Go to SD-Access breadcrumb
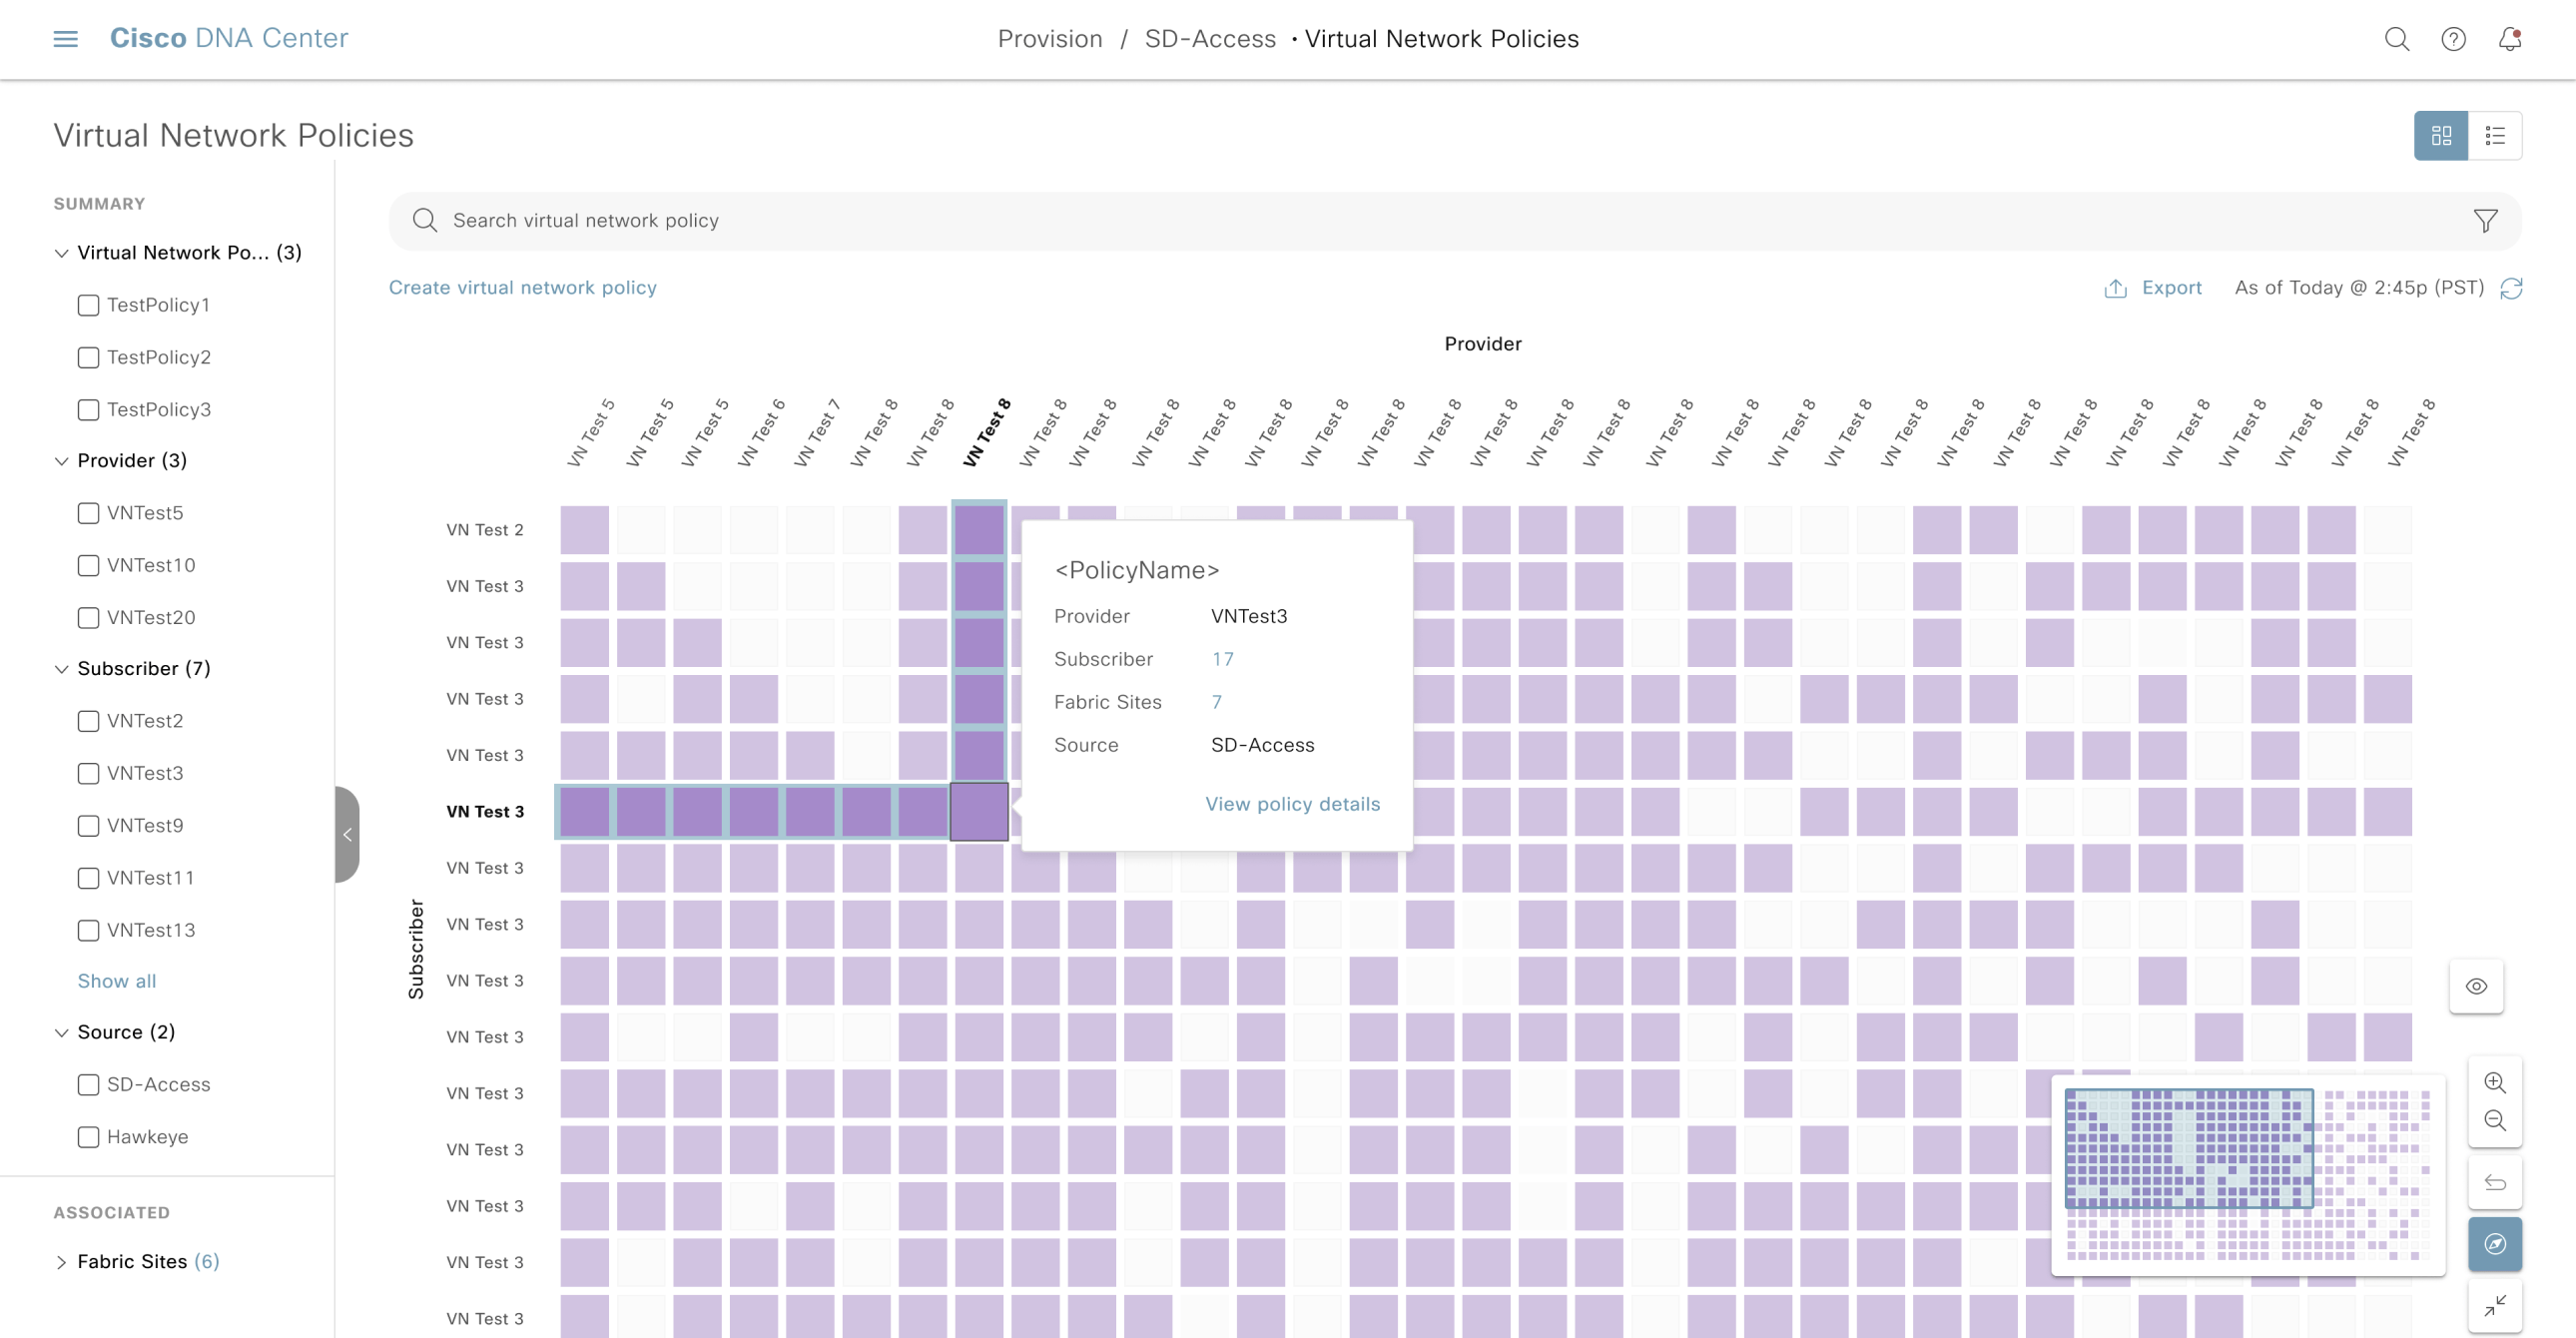The image size is (2576, 1338). coord(1210,39)
